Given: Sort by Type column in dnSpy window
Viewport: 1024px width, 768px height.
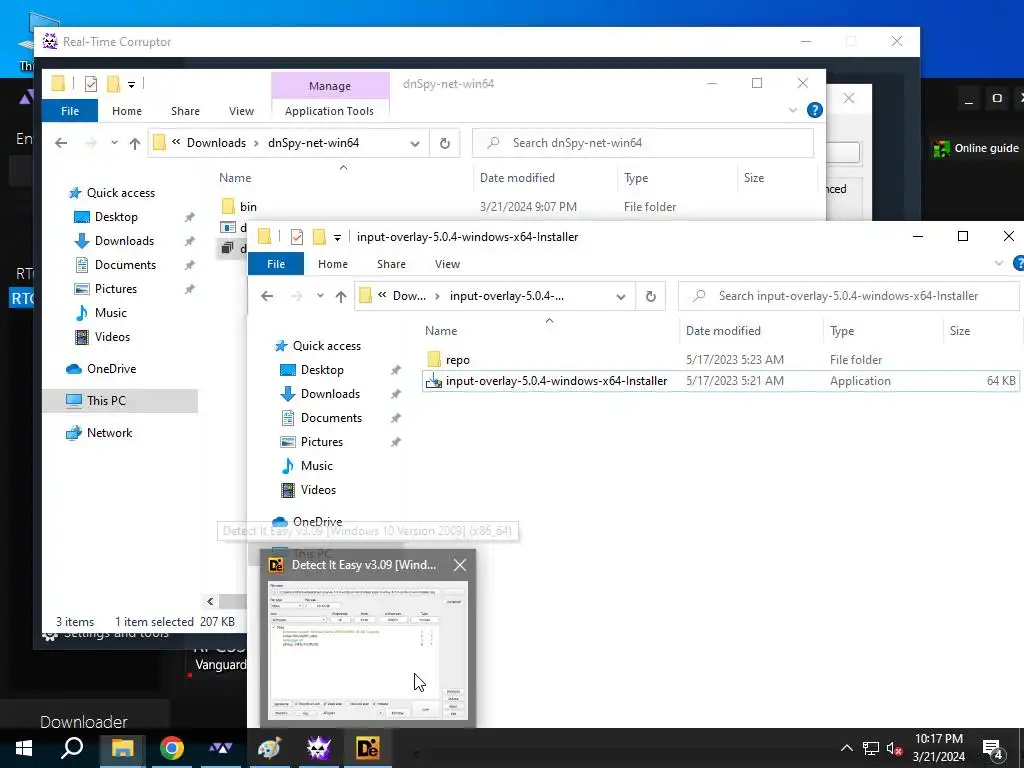Looking at the screenshot, I should (635, 178).
